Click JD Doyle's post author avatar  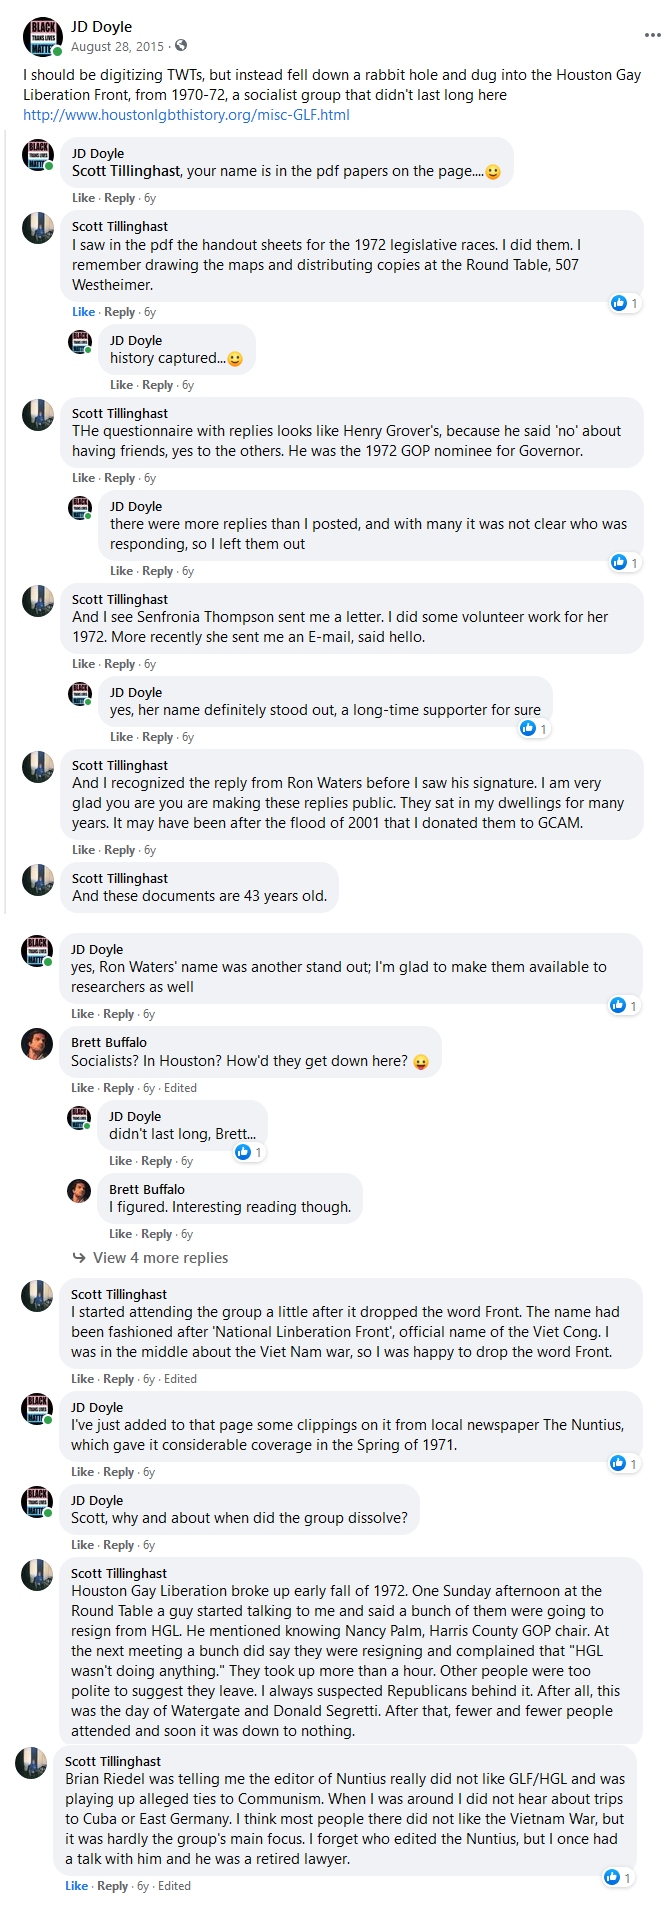pos(42,36)
